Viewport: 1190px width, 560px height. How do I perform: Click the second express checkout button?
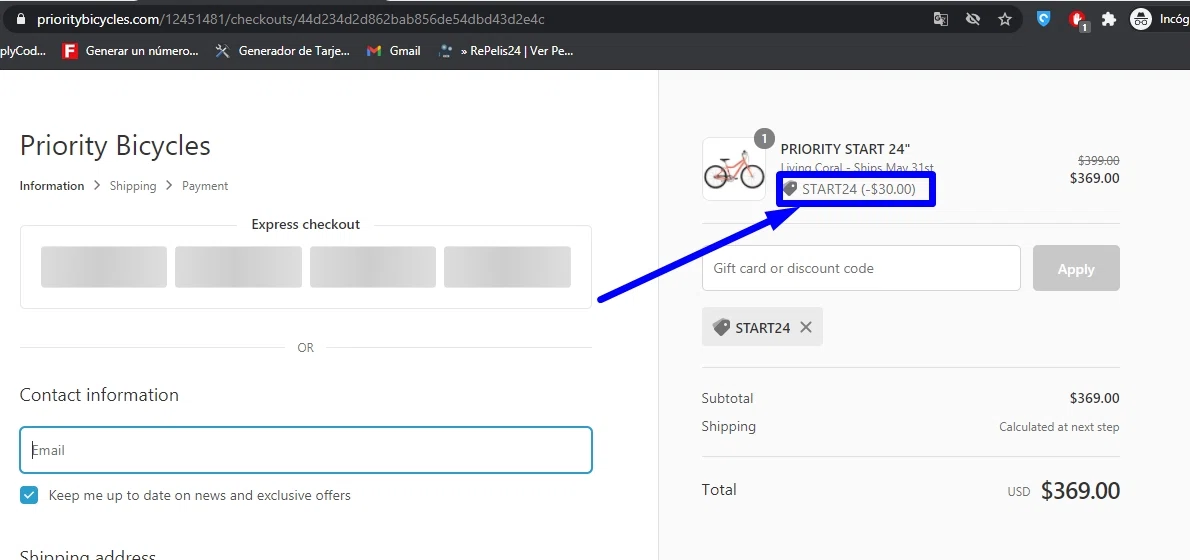(x=238, y=267)
